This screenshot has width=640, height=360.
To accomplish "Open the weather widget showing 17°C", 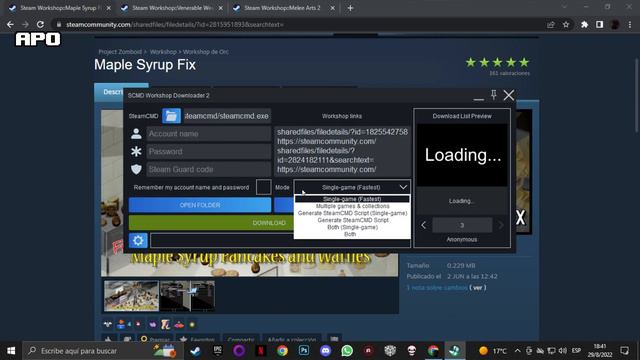I will [x=493, y=351].
